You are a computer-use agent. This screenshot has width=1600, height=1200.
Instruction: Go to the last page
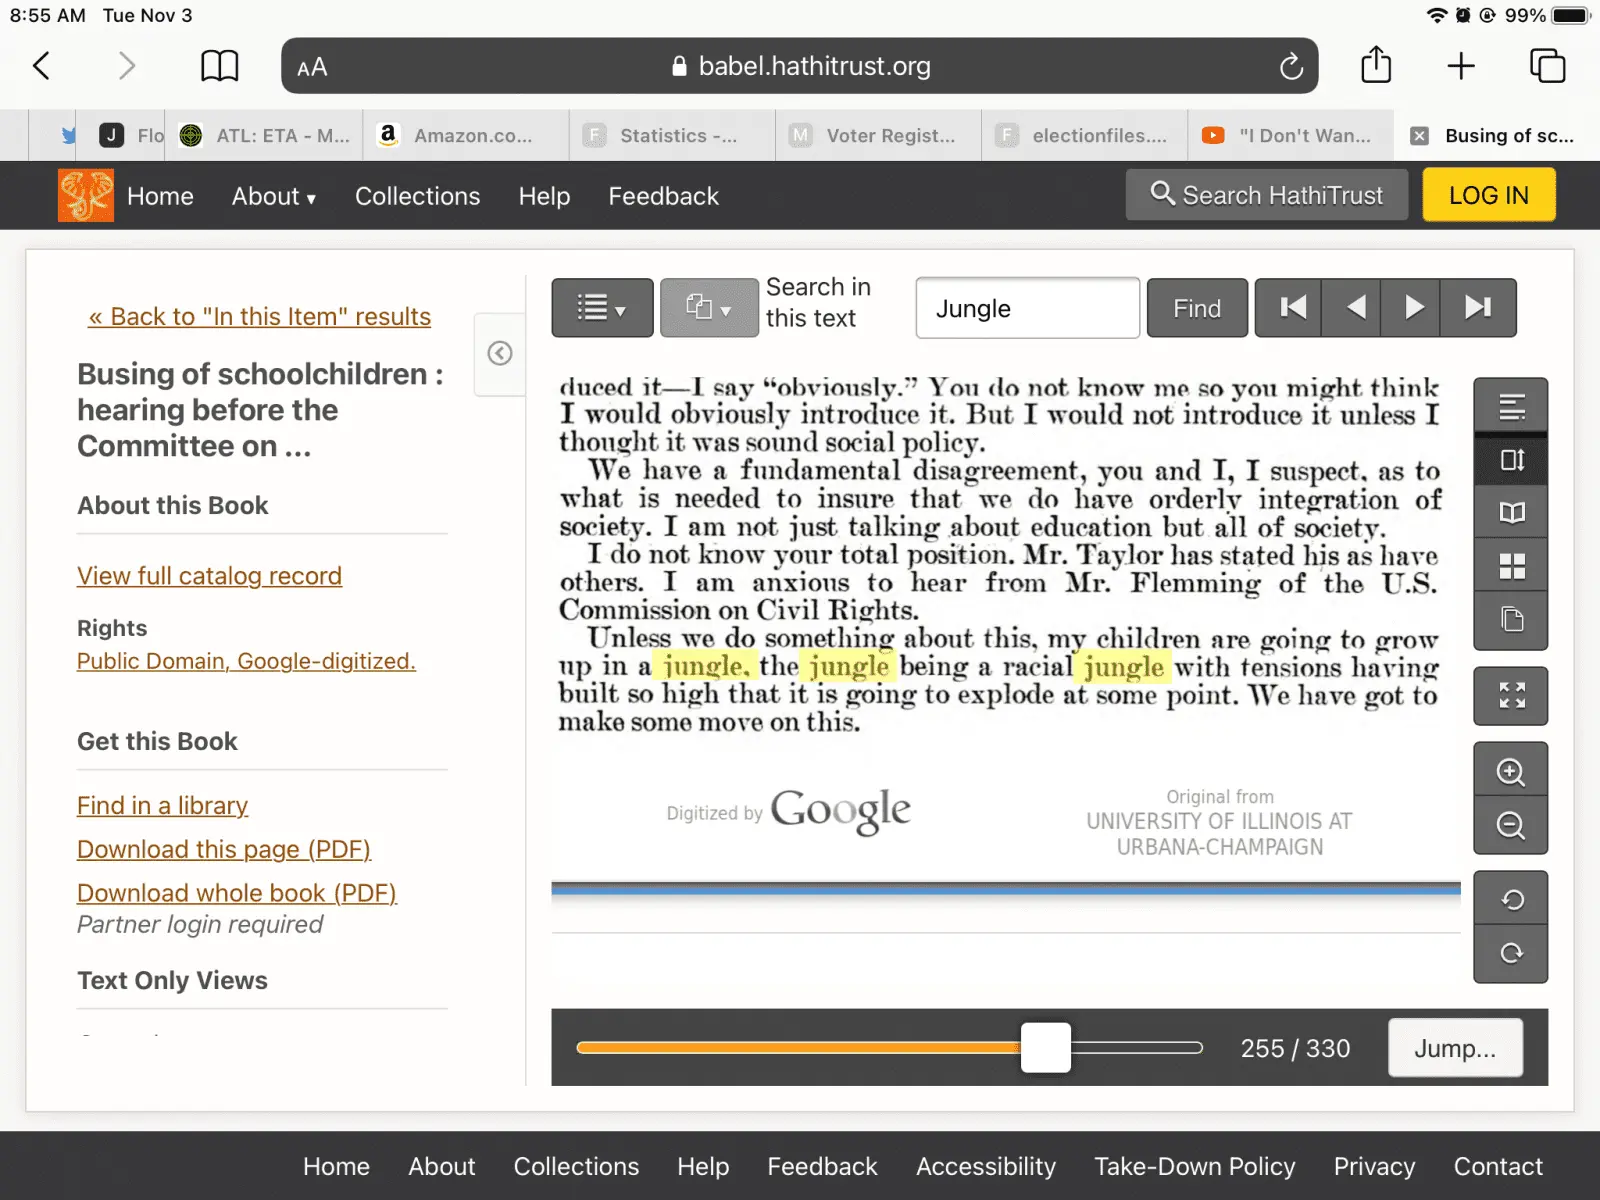(1478, 308)
